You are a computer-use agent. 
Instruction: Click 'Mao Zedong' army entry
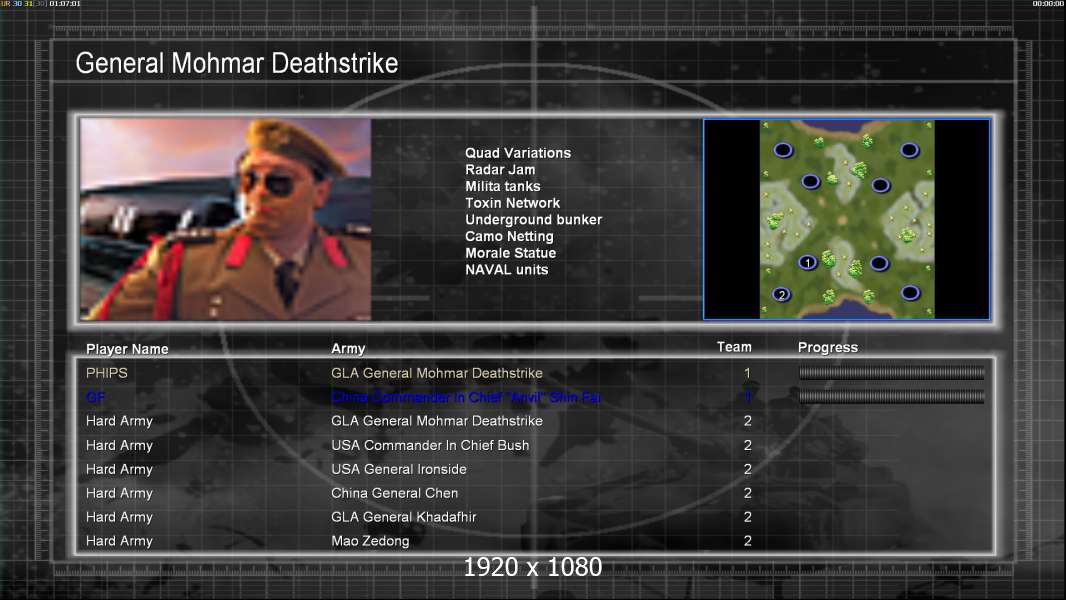pyautogui.click(x=370, y=541)
